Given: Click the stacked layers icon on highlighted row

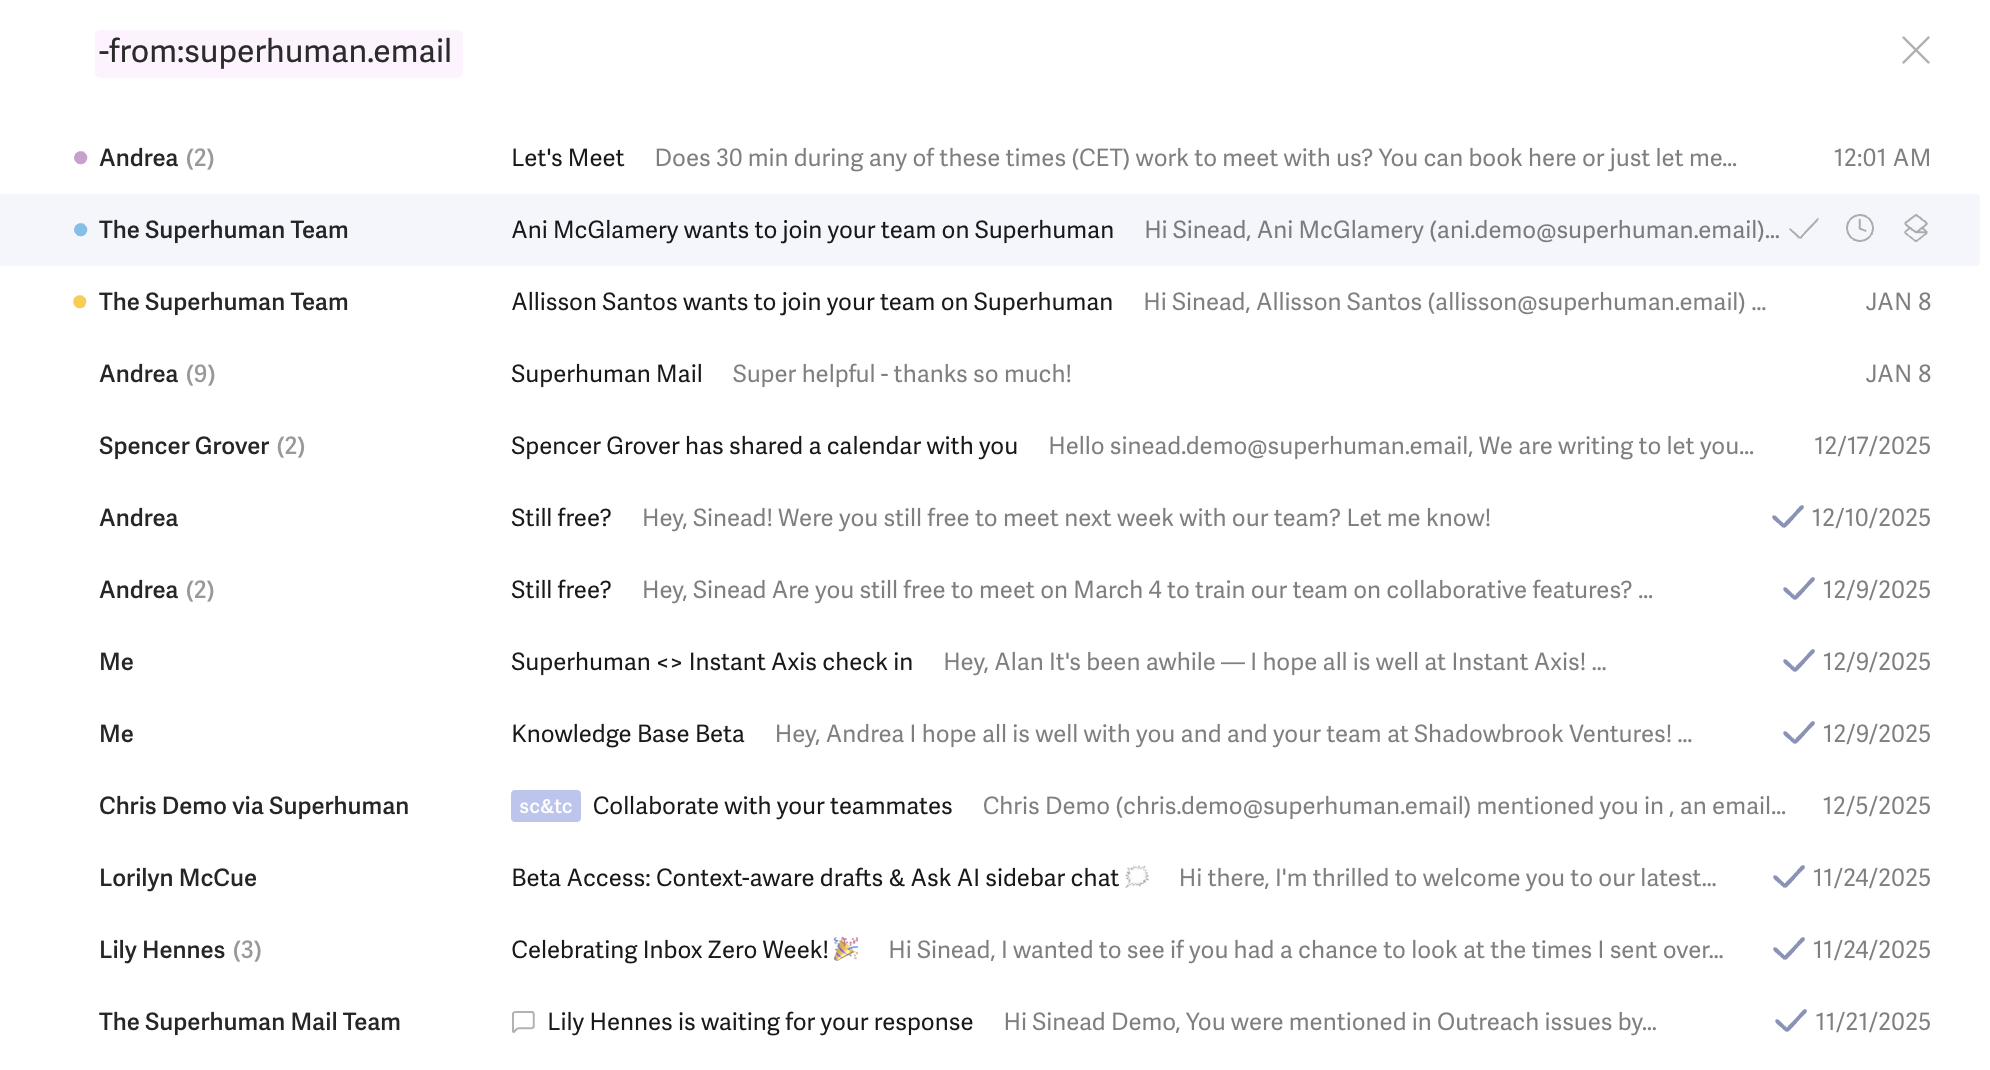Looking at the screenshot, I should coord(1915,229).
